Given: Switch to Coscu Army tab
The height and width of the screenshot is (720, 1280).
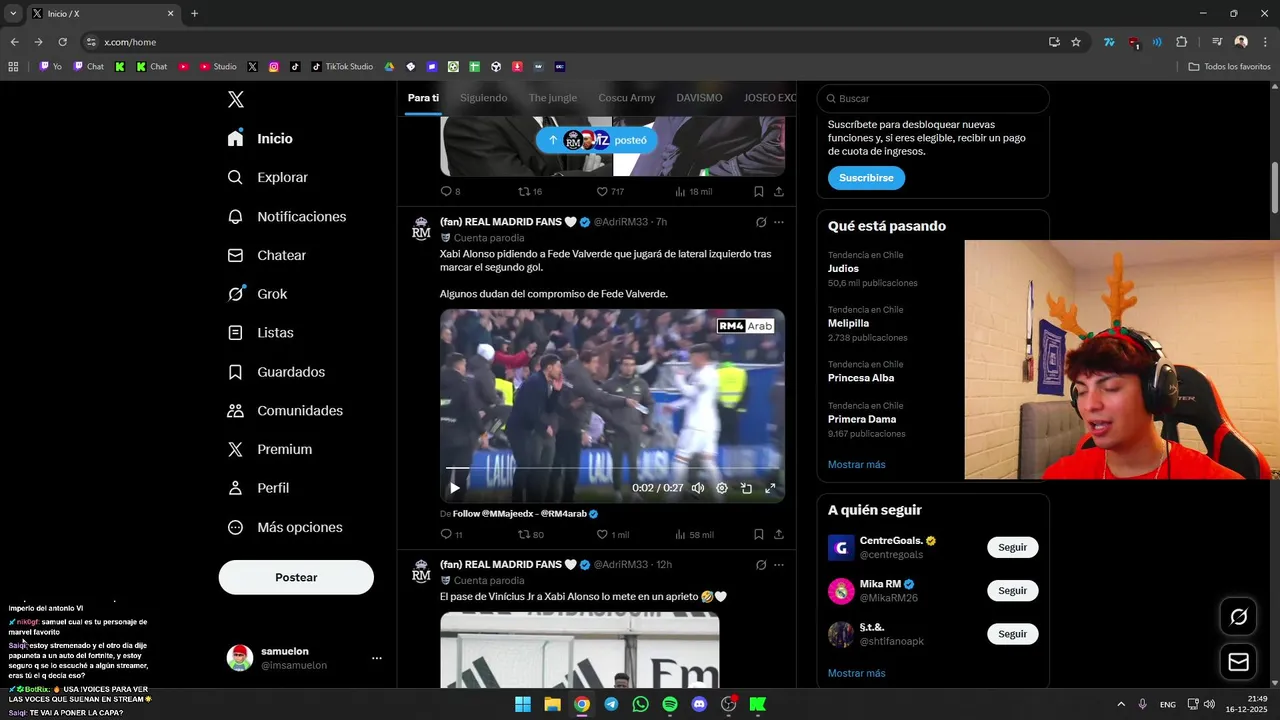Looking at the screenshot, I should tap(627, 98).
